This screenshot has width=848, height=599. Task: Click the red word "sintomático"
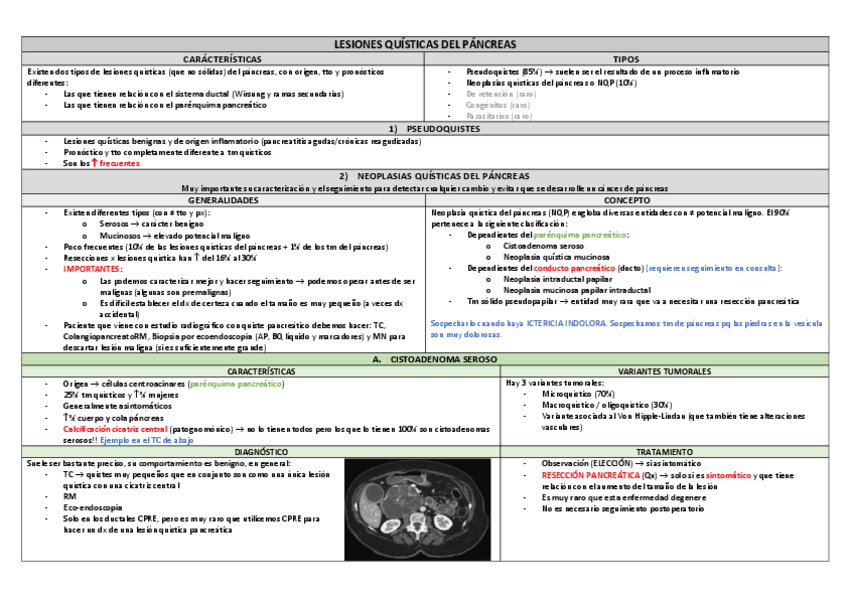click(x=728, y=475)
